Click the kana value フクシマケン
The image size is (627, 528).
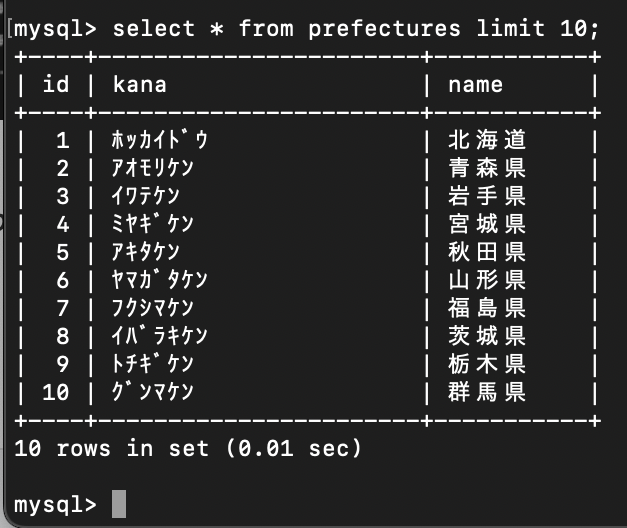pyautogui.click(x=153, y=308)
